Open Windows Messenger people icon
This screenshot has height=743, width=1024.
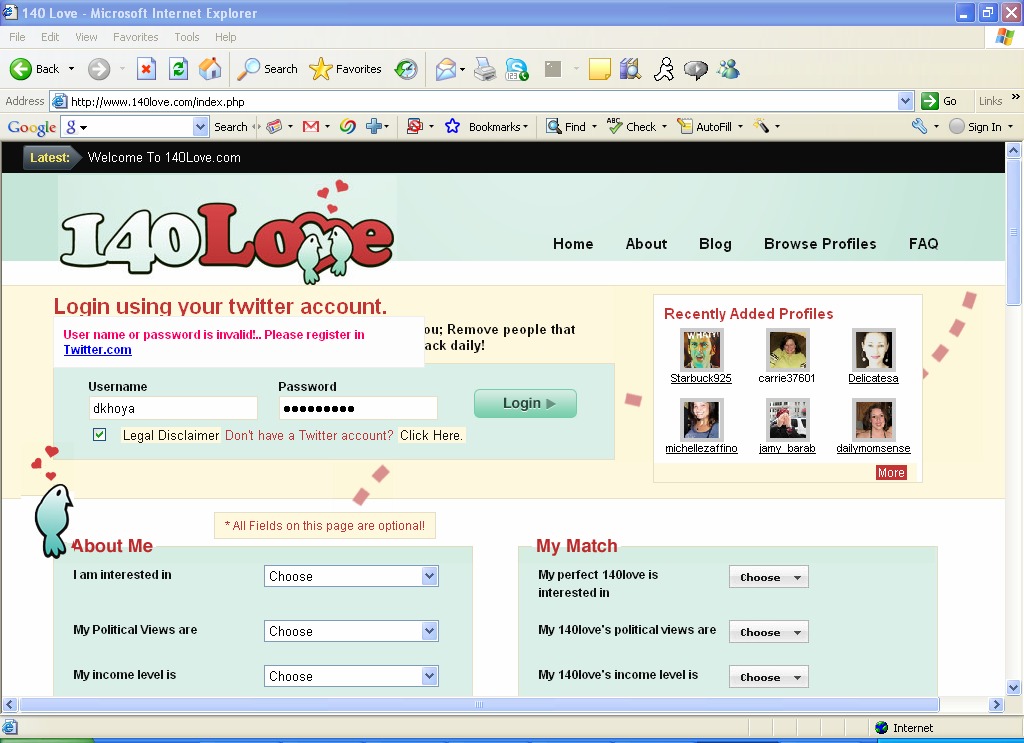[728, 69]
